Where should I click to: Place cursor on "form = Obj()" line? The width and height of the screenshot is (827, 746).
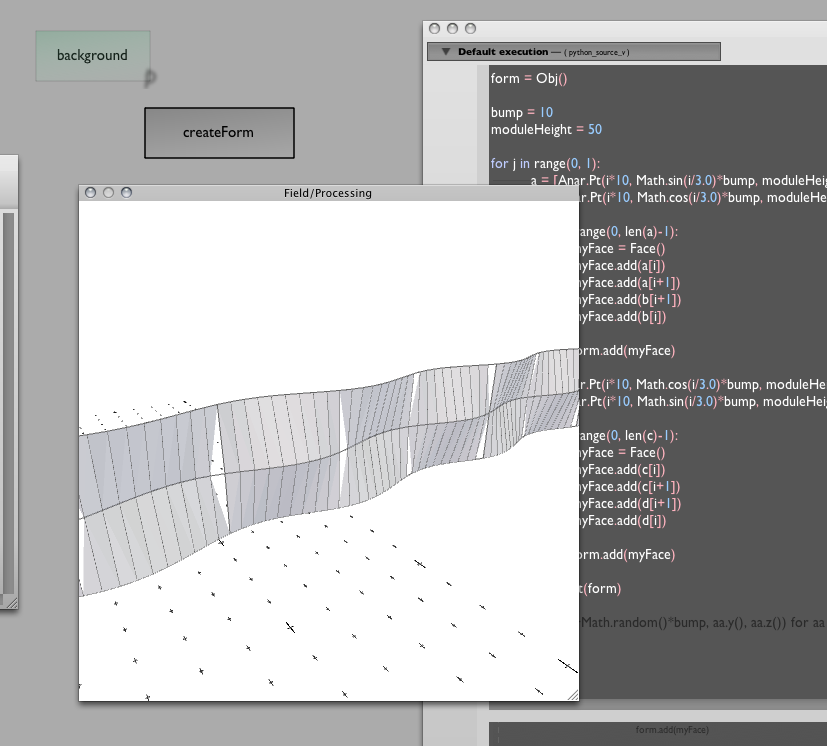click(529, 79)
